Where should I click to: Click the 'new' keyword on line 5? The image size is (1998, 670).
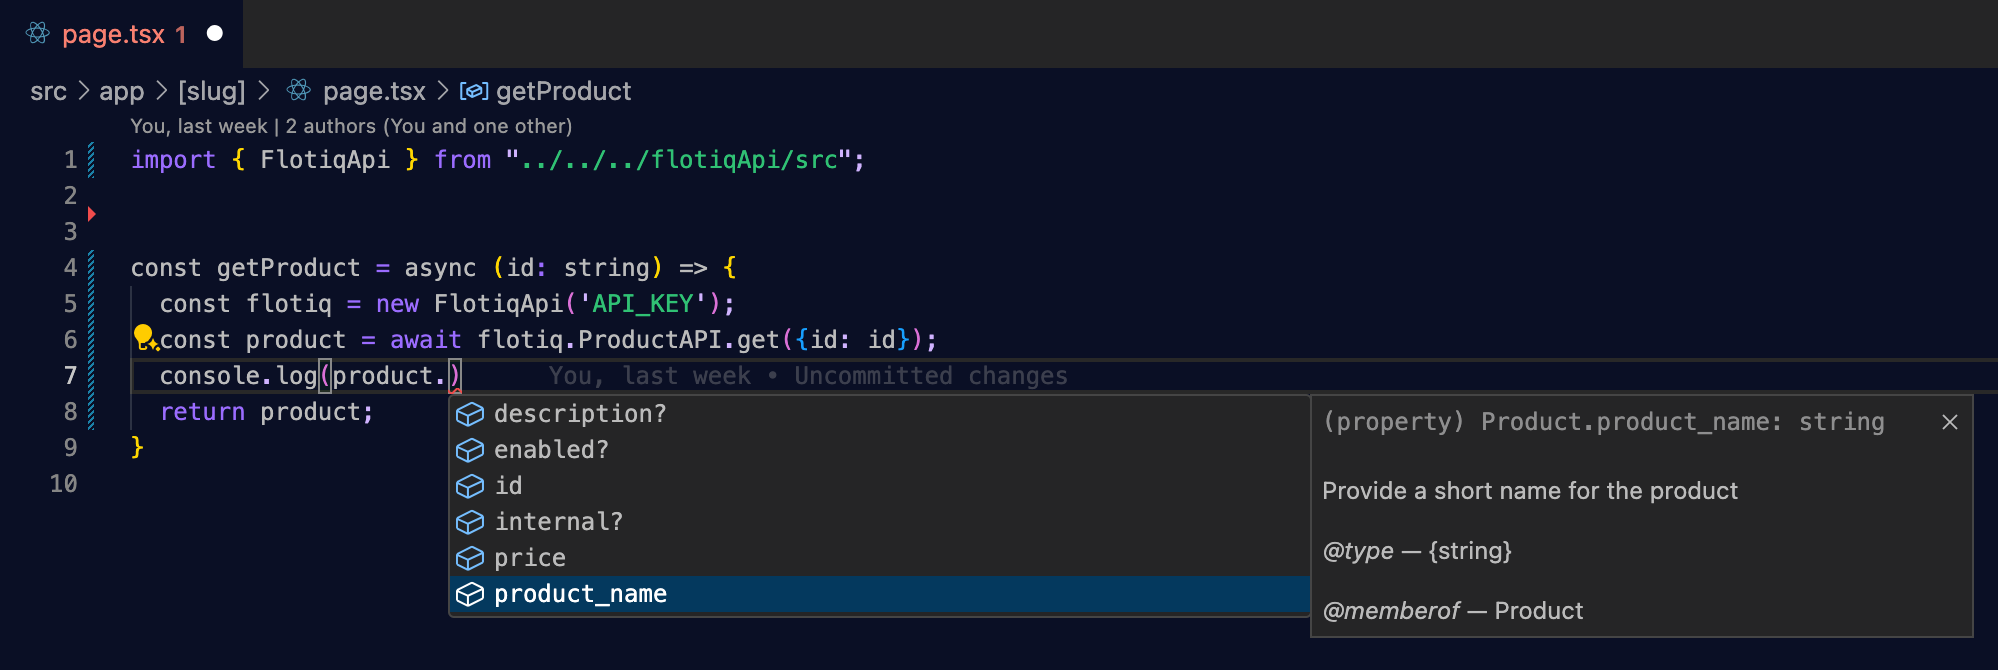(397, 304)
